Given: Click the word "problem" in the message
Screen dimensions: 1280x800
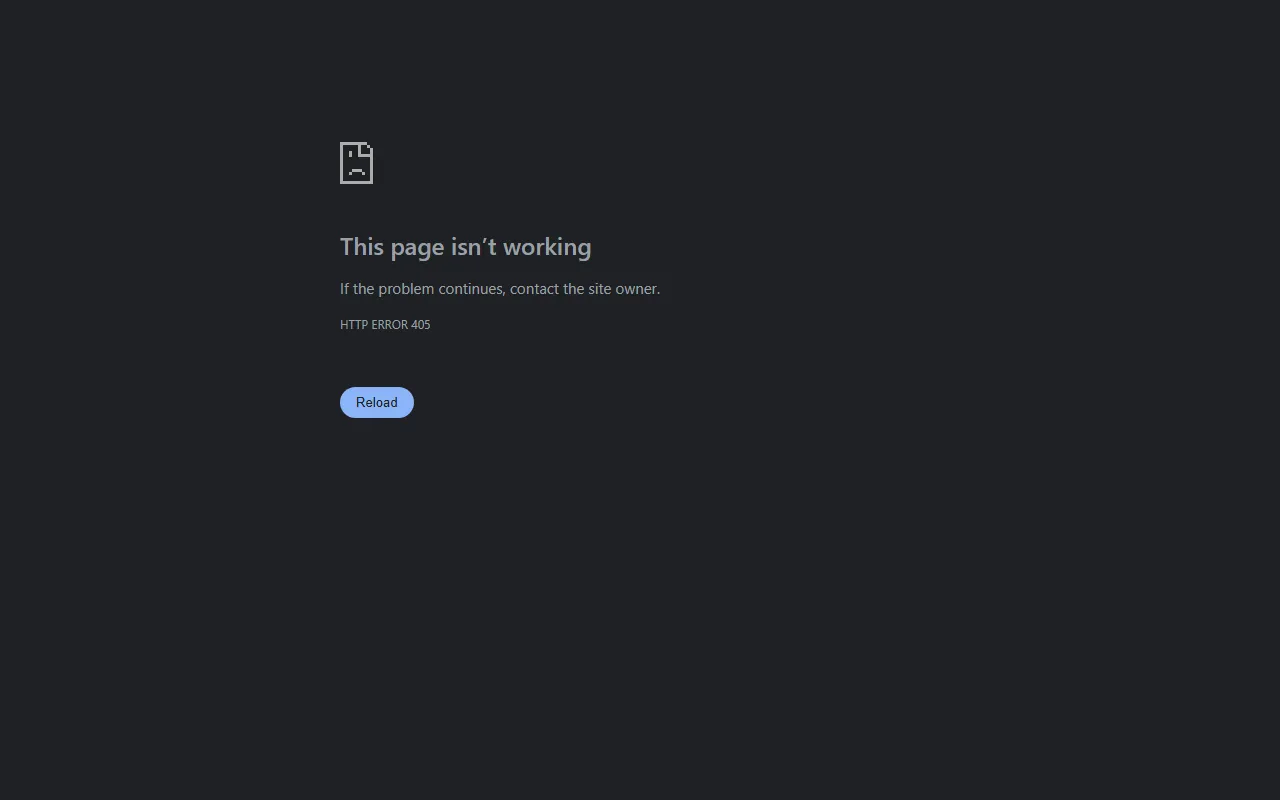Looking at the screenshot, I should pyautogui.click(x=406, y=290).
